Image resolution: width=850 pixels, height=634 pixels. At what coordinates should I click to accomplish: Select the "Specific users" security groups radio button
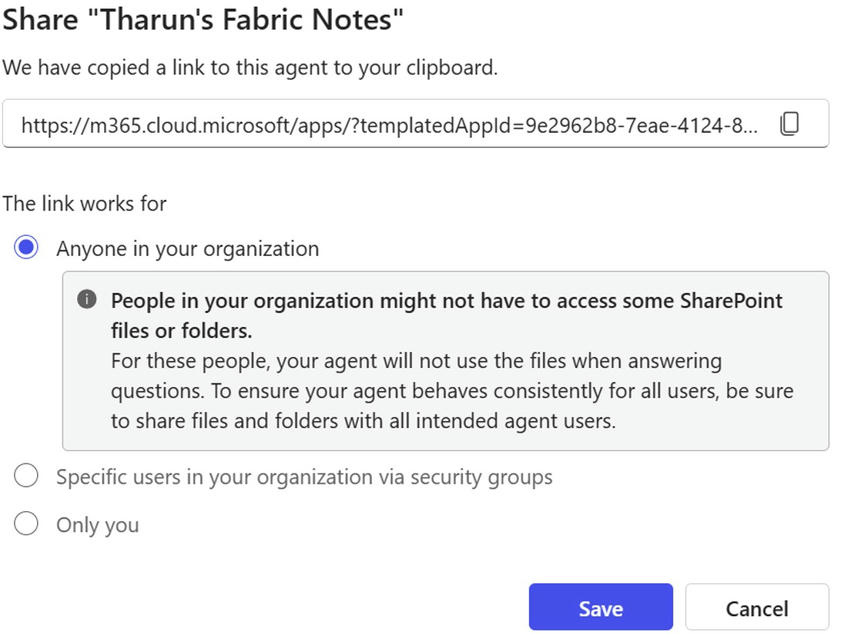(27, 477)
